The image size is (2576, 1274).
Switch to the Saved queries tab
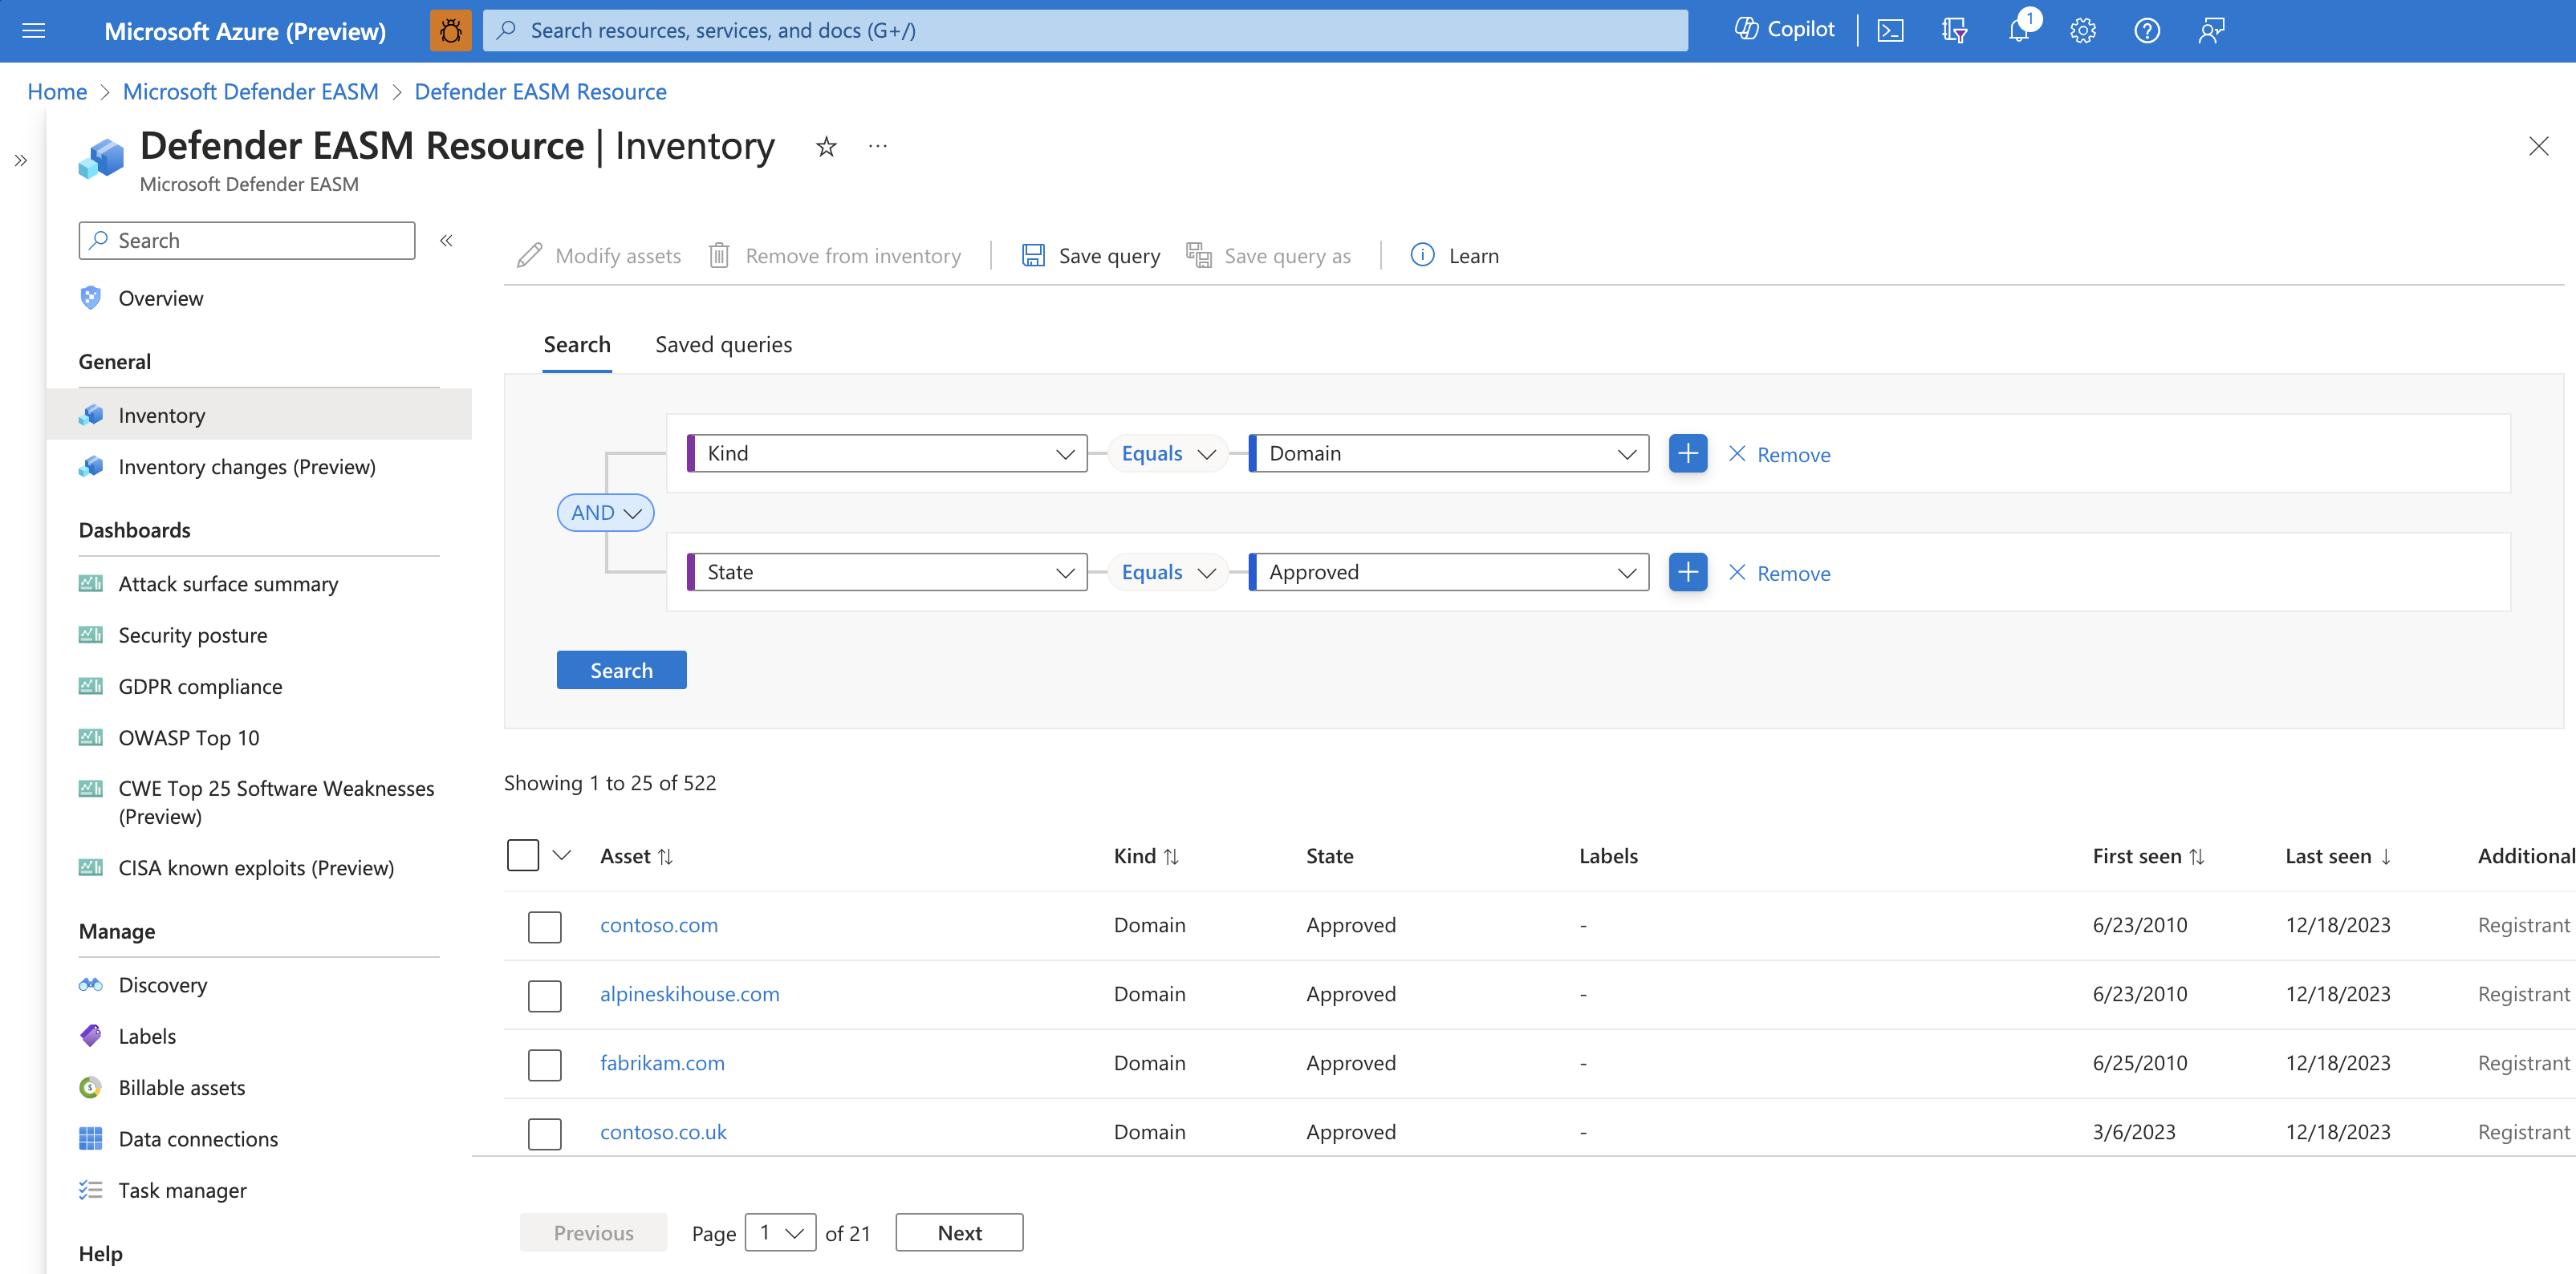[723, 343]
